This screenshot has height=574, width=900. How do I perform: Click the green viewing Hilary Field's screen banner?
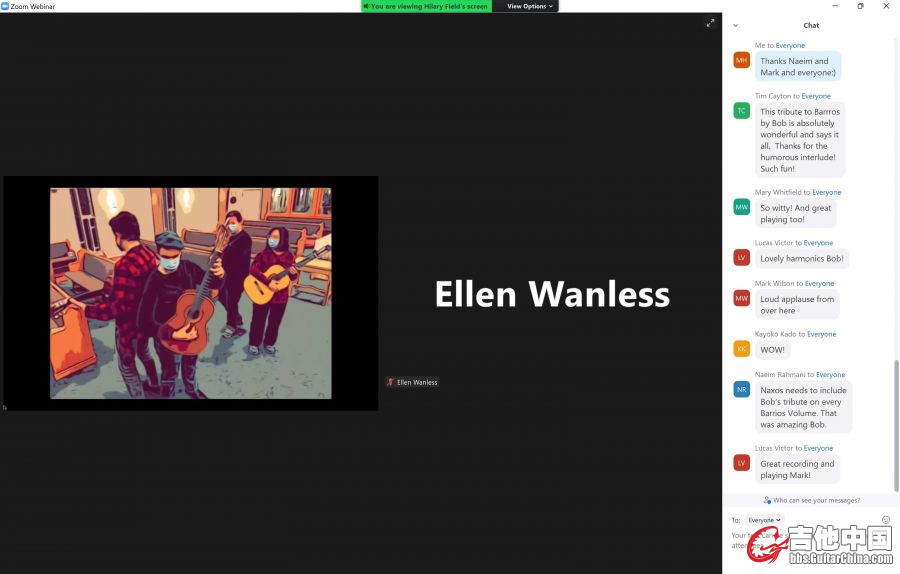pyautogui.click(x=426, y=6)
